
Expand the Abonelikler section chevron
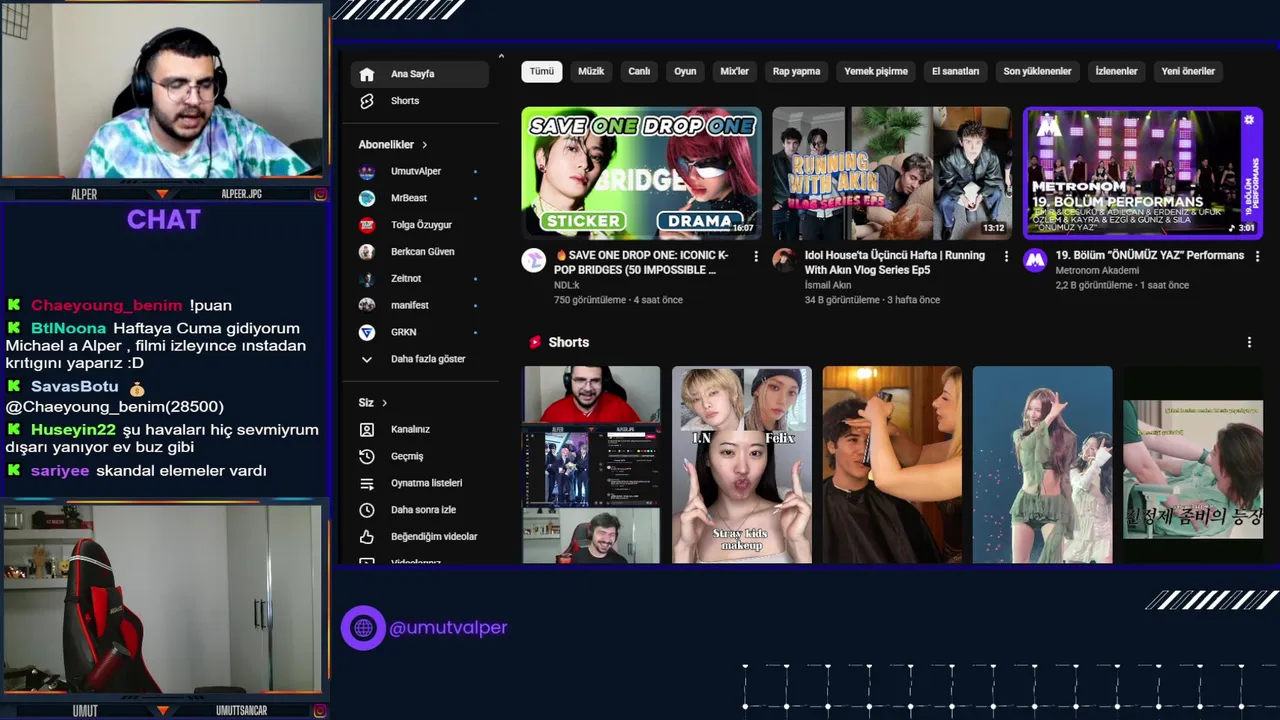[x=424, y=145]
